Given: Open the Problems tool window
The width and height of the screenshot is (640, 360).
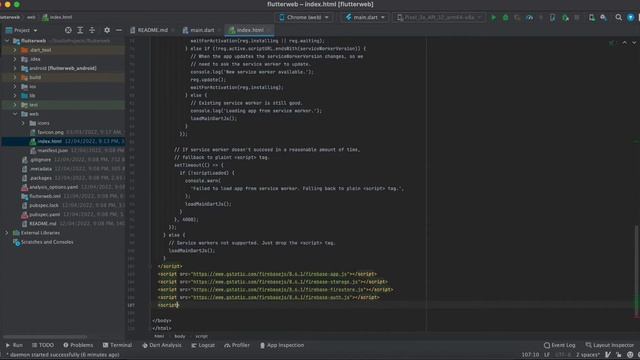Looking at the screenshot, I should (78, 345).
